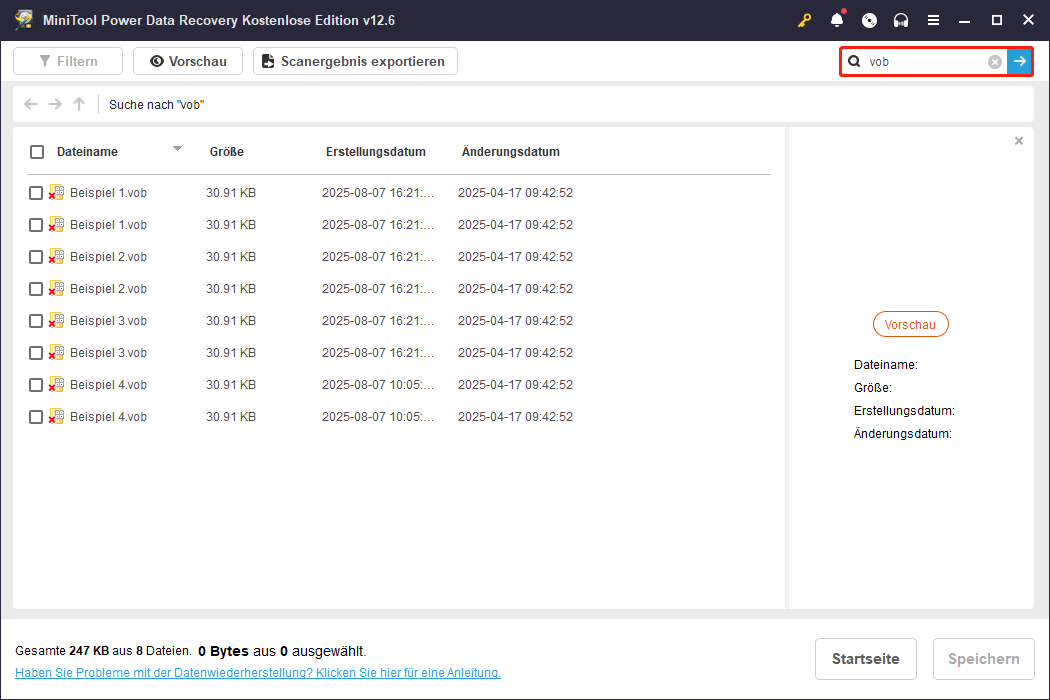Check the box of the upper Beispiel 2.vob
The image size is (1050, 700).
(36, 257)
